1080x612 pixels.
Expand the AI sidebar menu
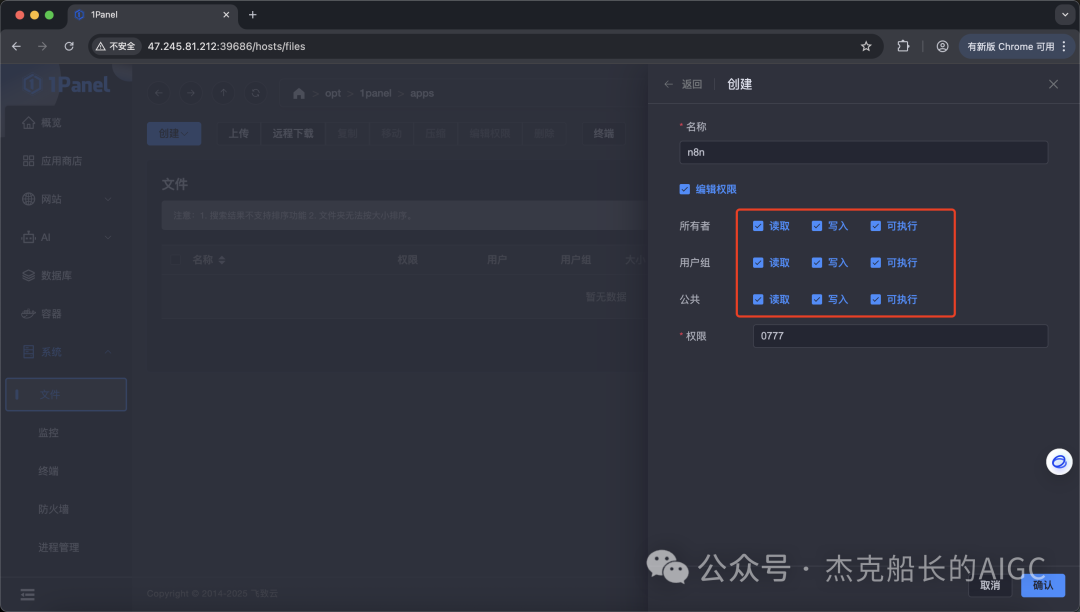pos(65,237)
